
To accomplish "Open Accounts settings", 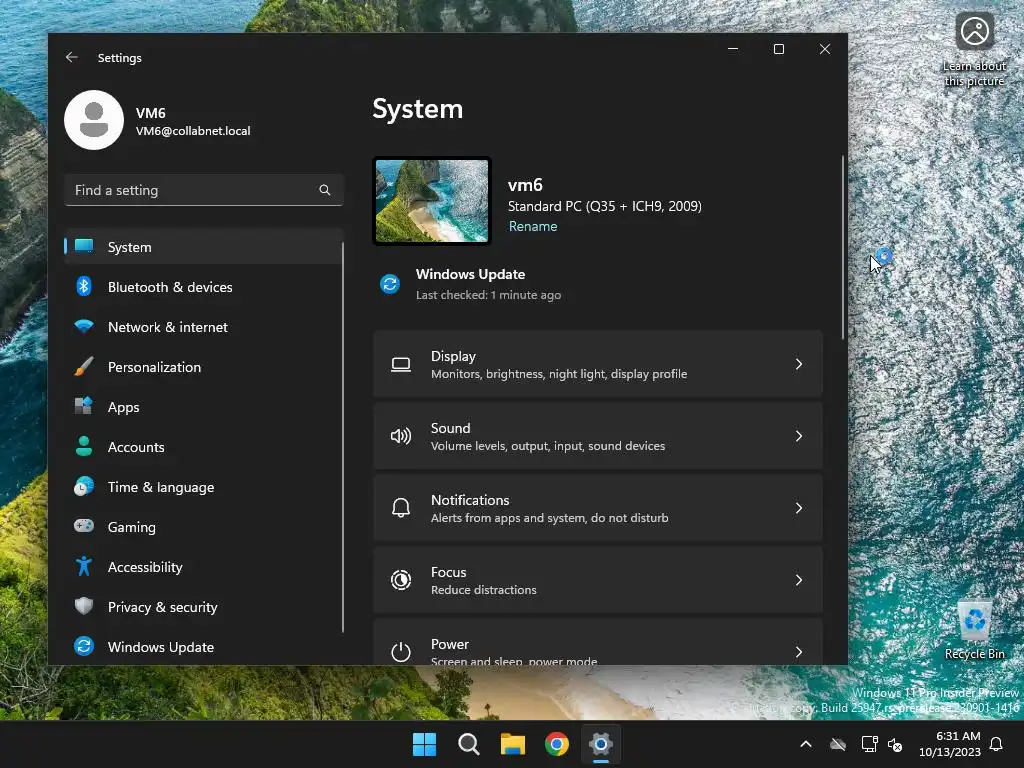I will 204,447.
